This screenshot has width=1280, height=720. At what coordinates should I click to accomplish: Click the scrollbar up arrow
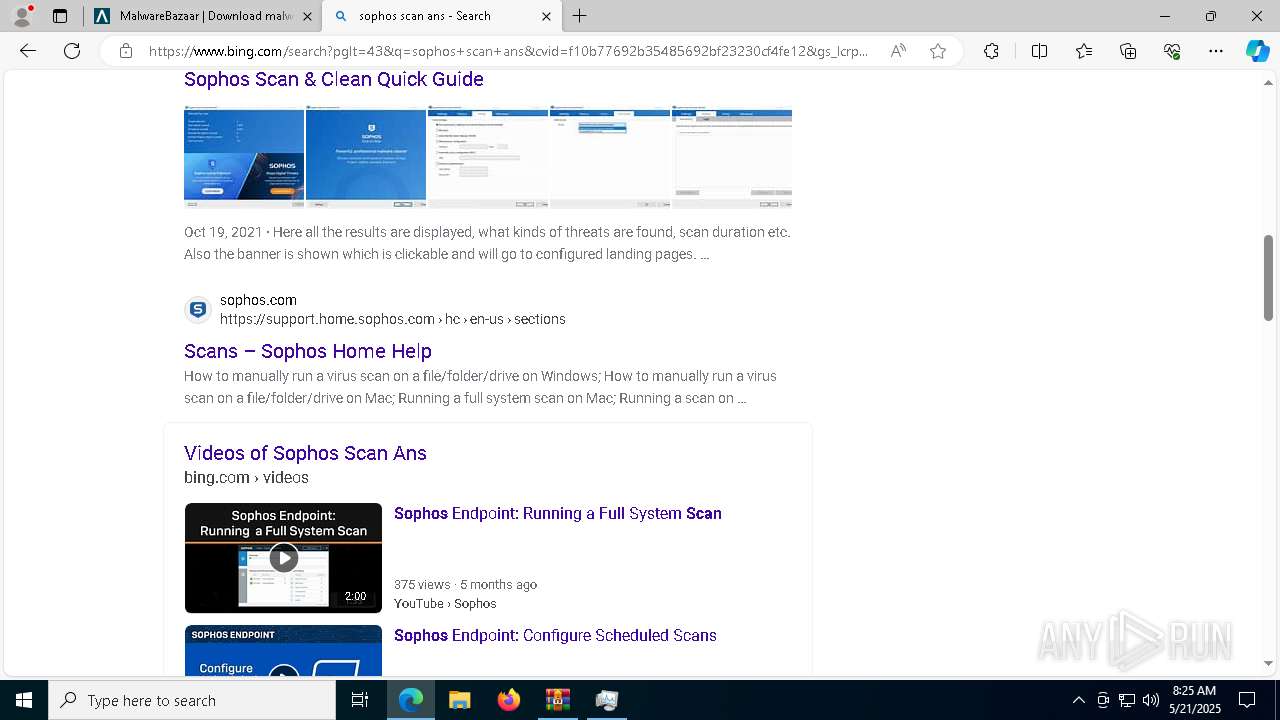1268,84
